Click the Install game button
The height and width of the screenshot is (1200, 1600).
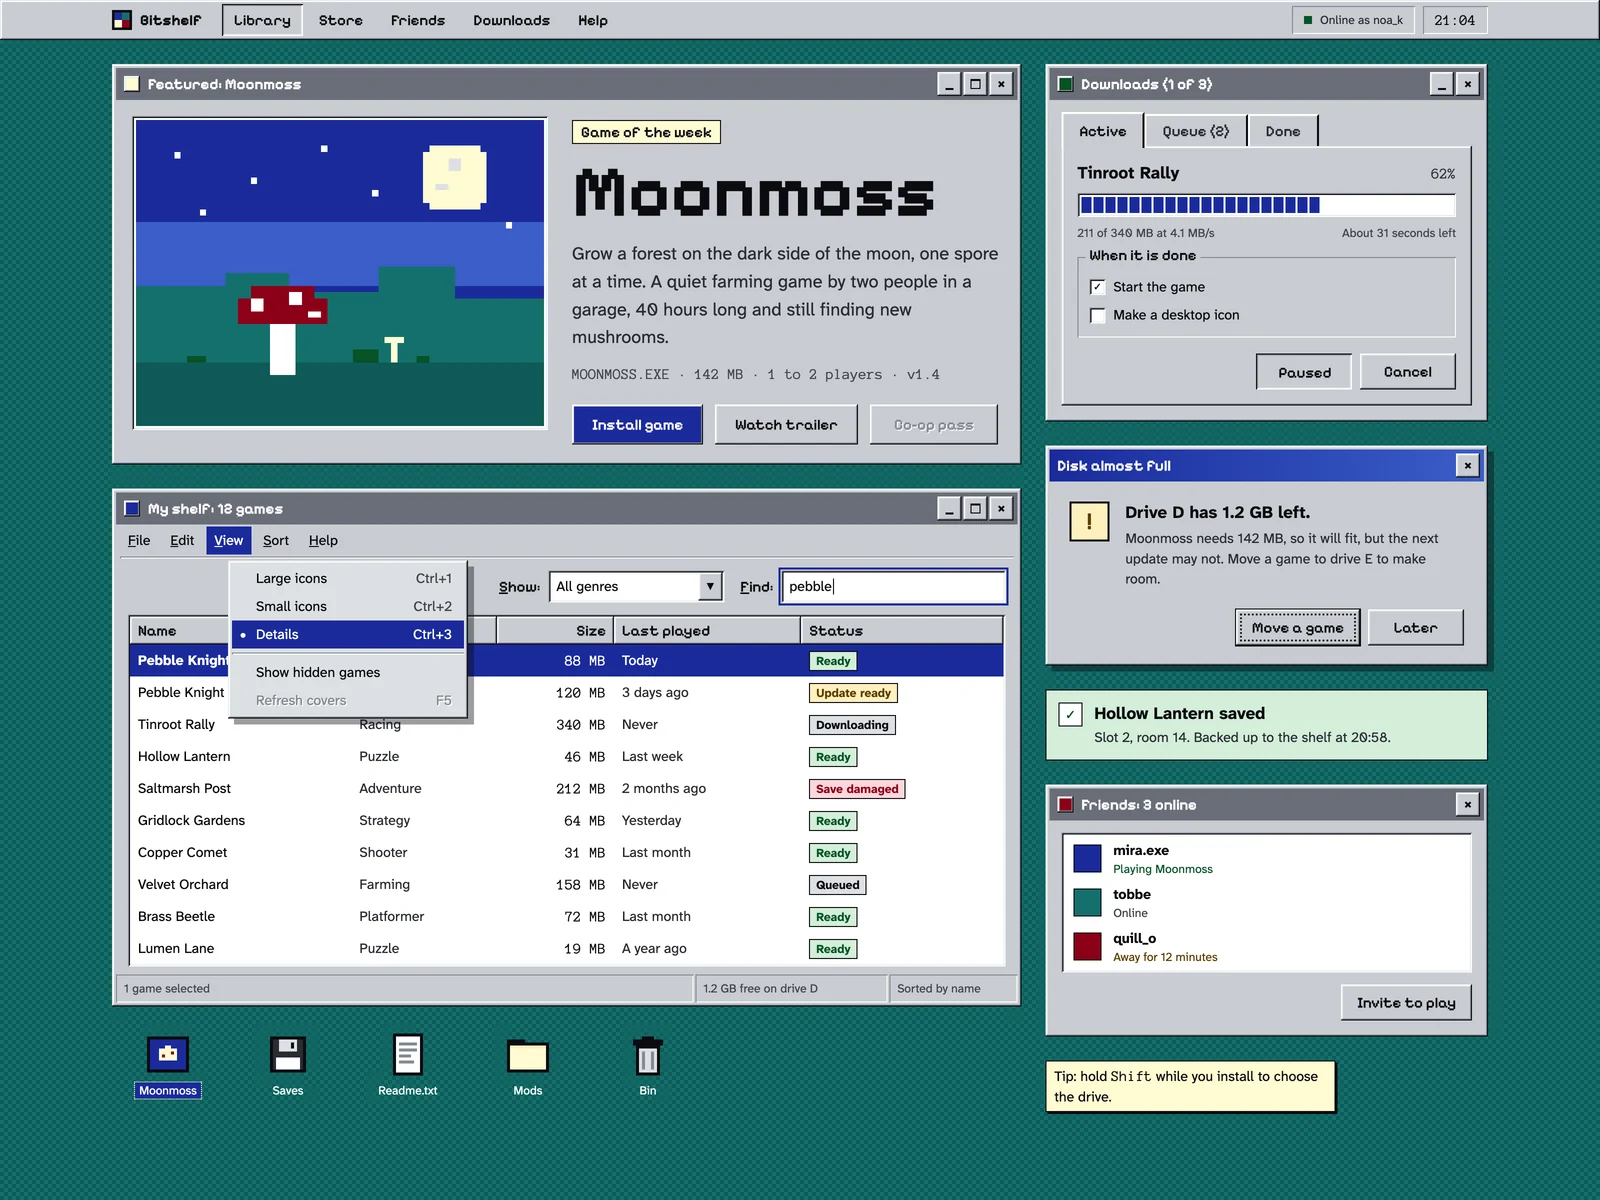[x=637, y=424]
